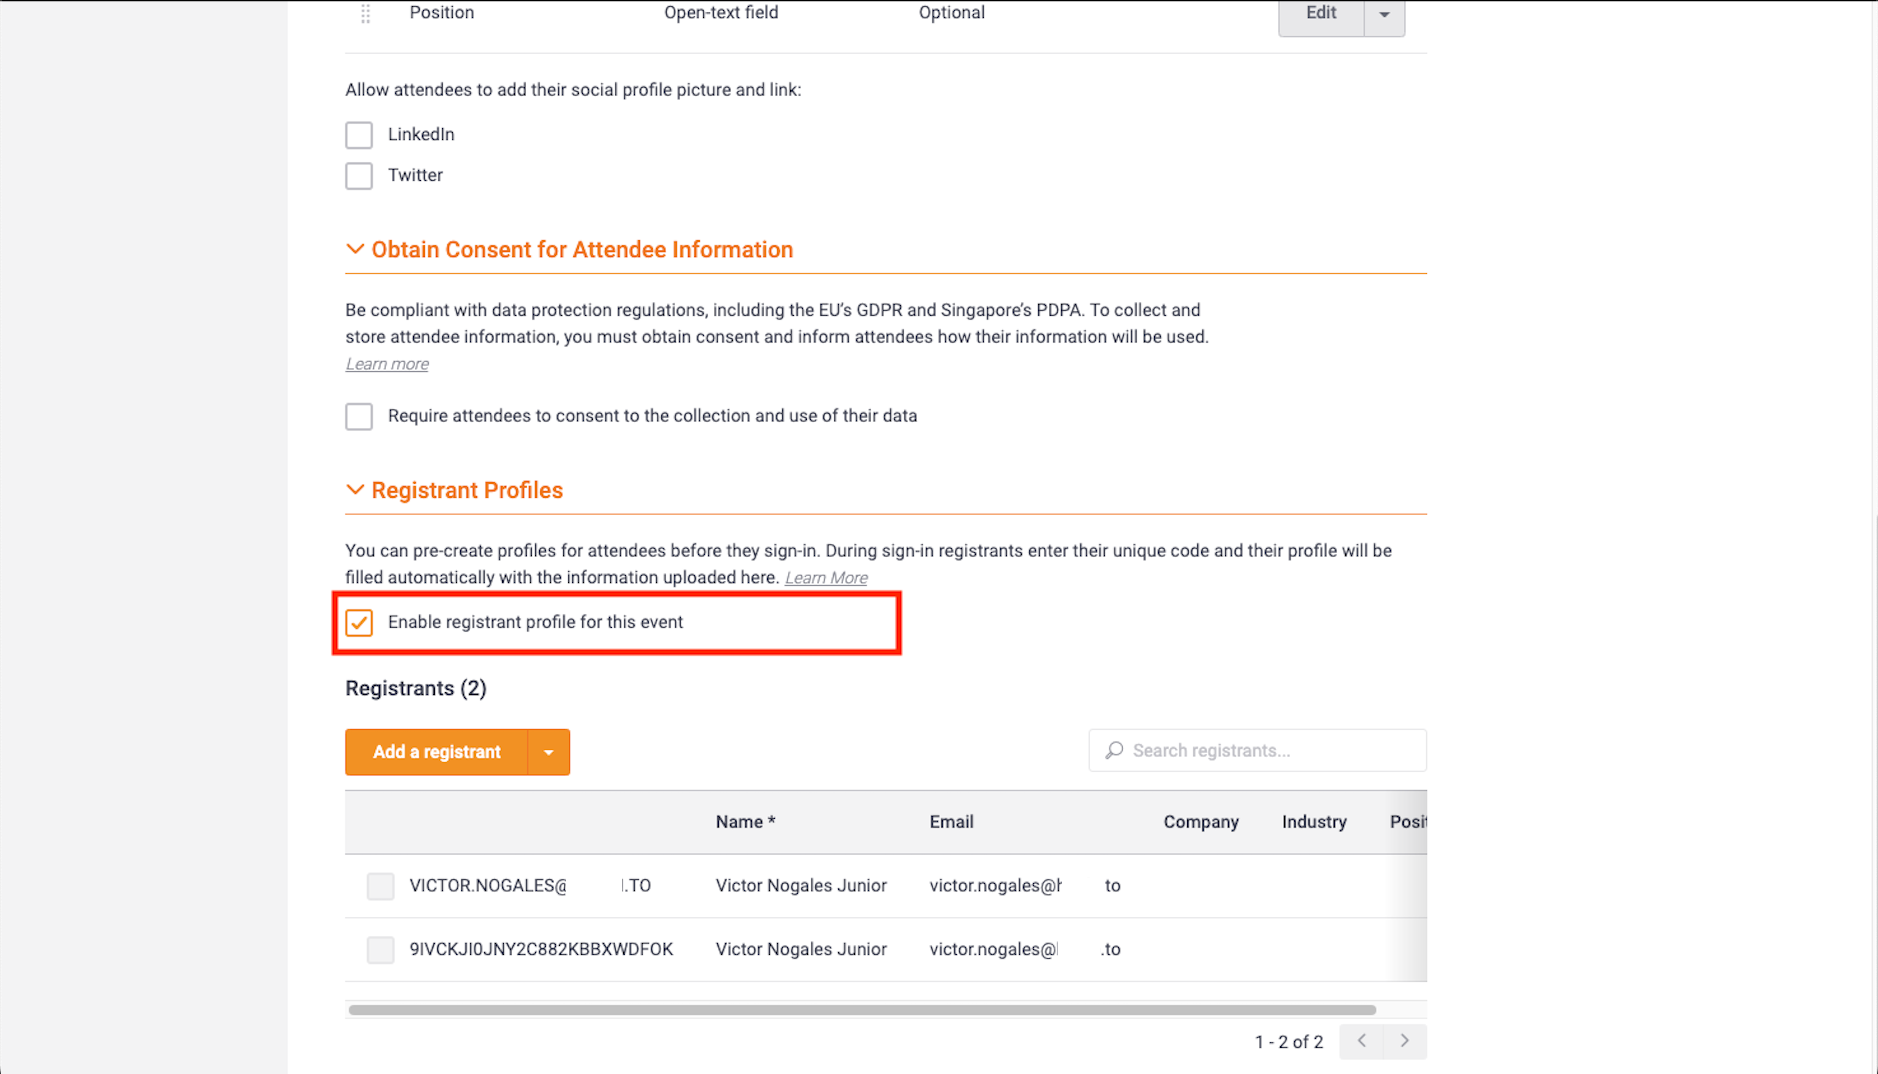Go to next page of registrants
Viewport: 1878px width, 1074px height.
1405,1041
